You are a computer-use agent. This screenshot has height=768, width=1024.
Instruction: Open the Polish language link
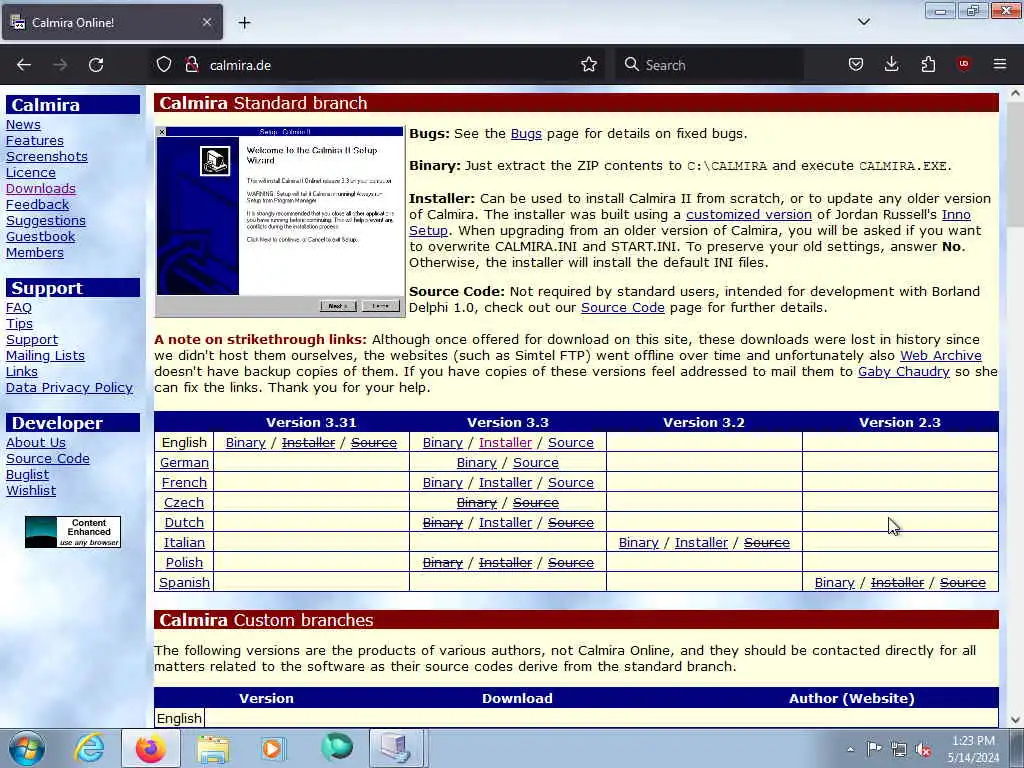pyautogui.click(x=184, y=563)
